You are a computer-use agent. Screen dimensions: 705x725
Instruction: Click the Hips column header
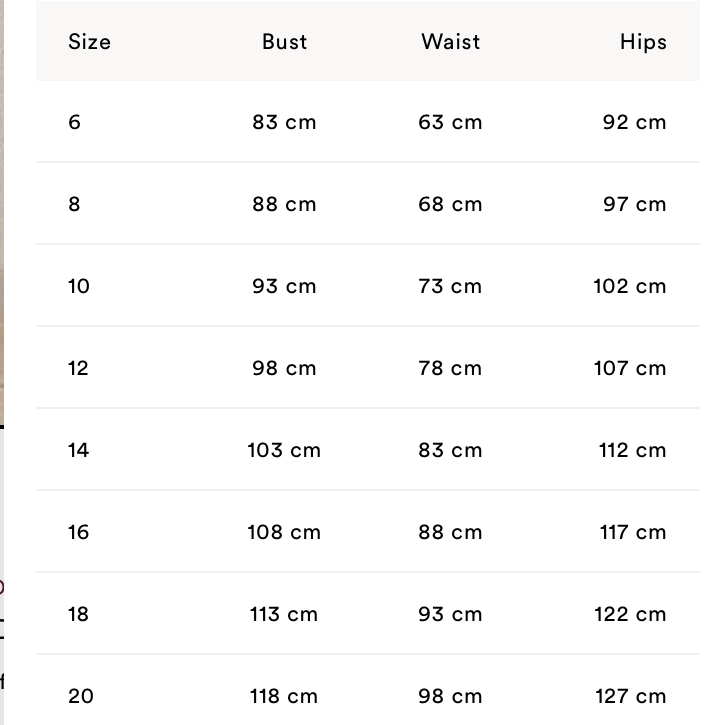click(x=643, y=42)
